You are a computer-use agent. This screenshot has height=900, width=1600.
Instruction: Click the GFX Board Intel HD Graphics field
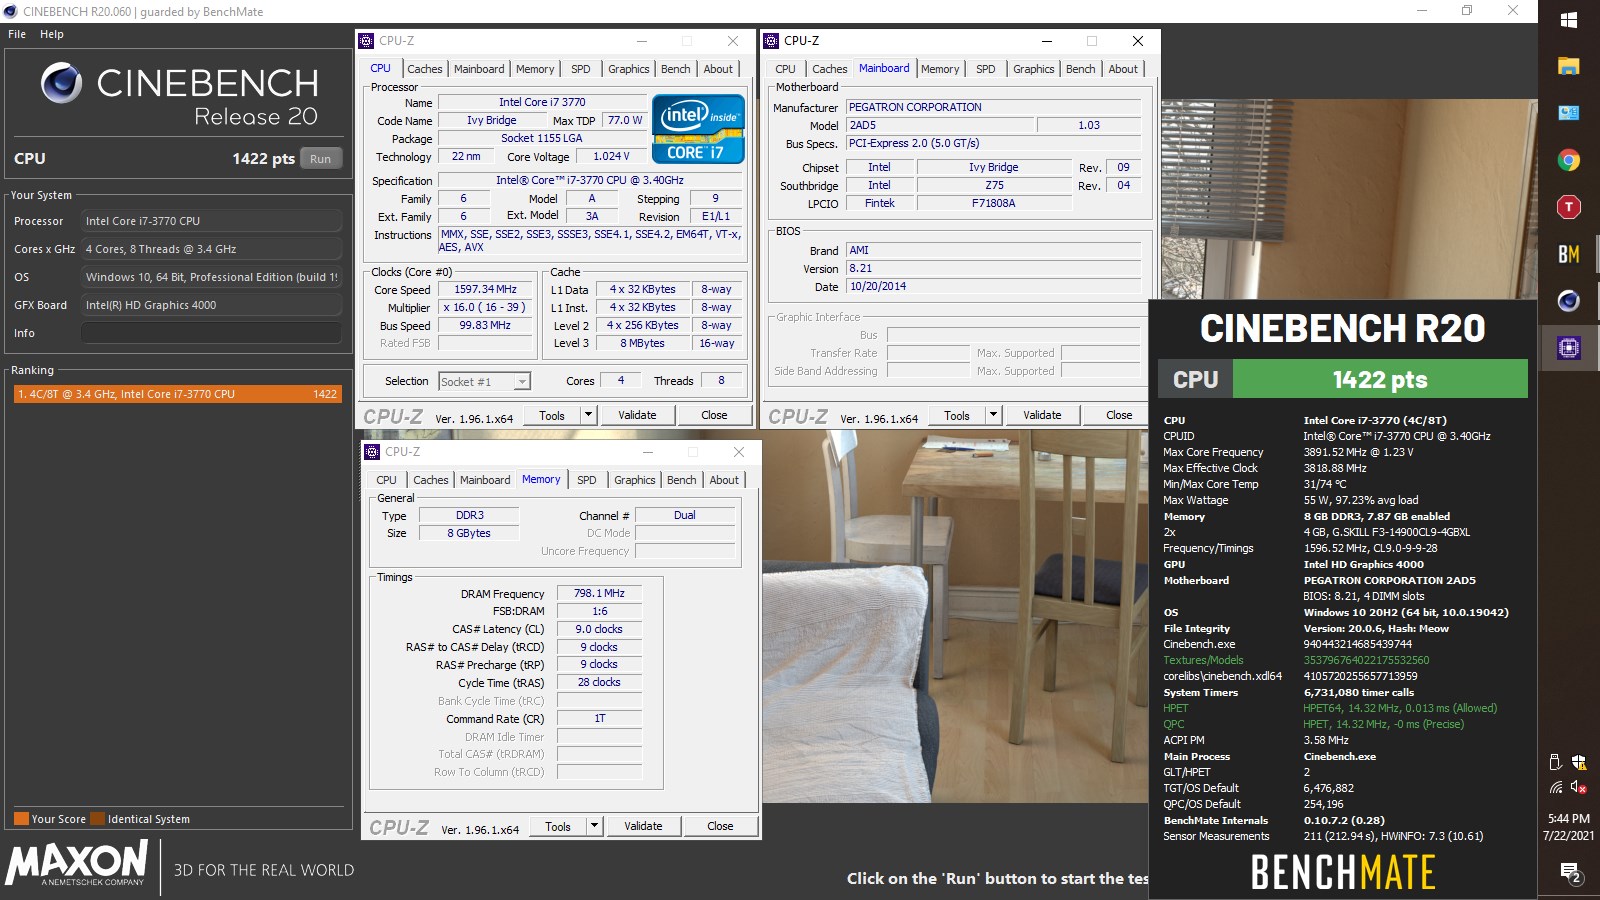coord(211,305)
